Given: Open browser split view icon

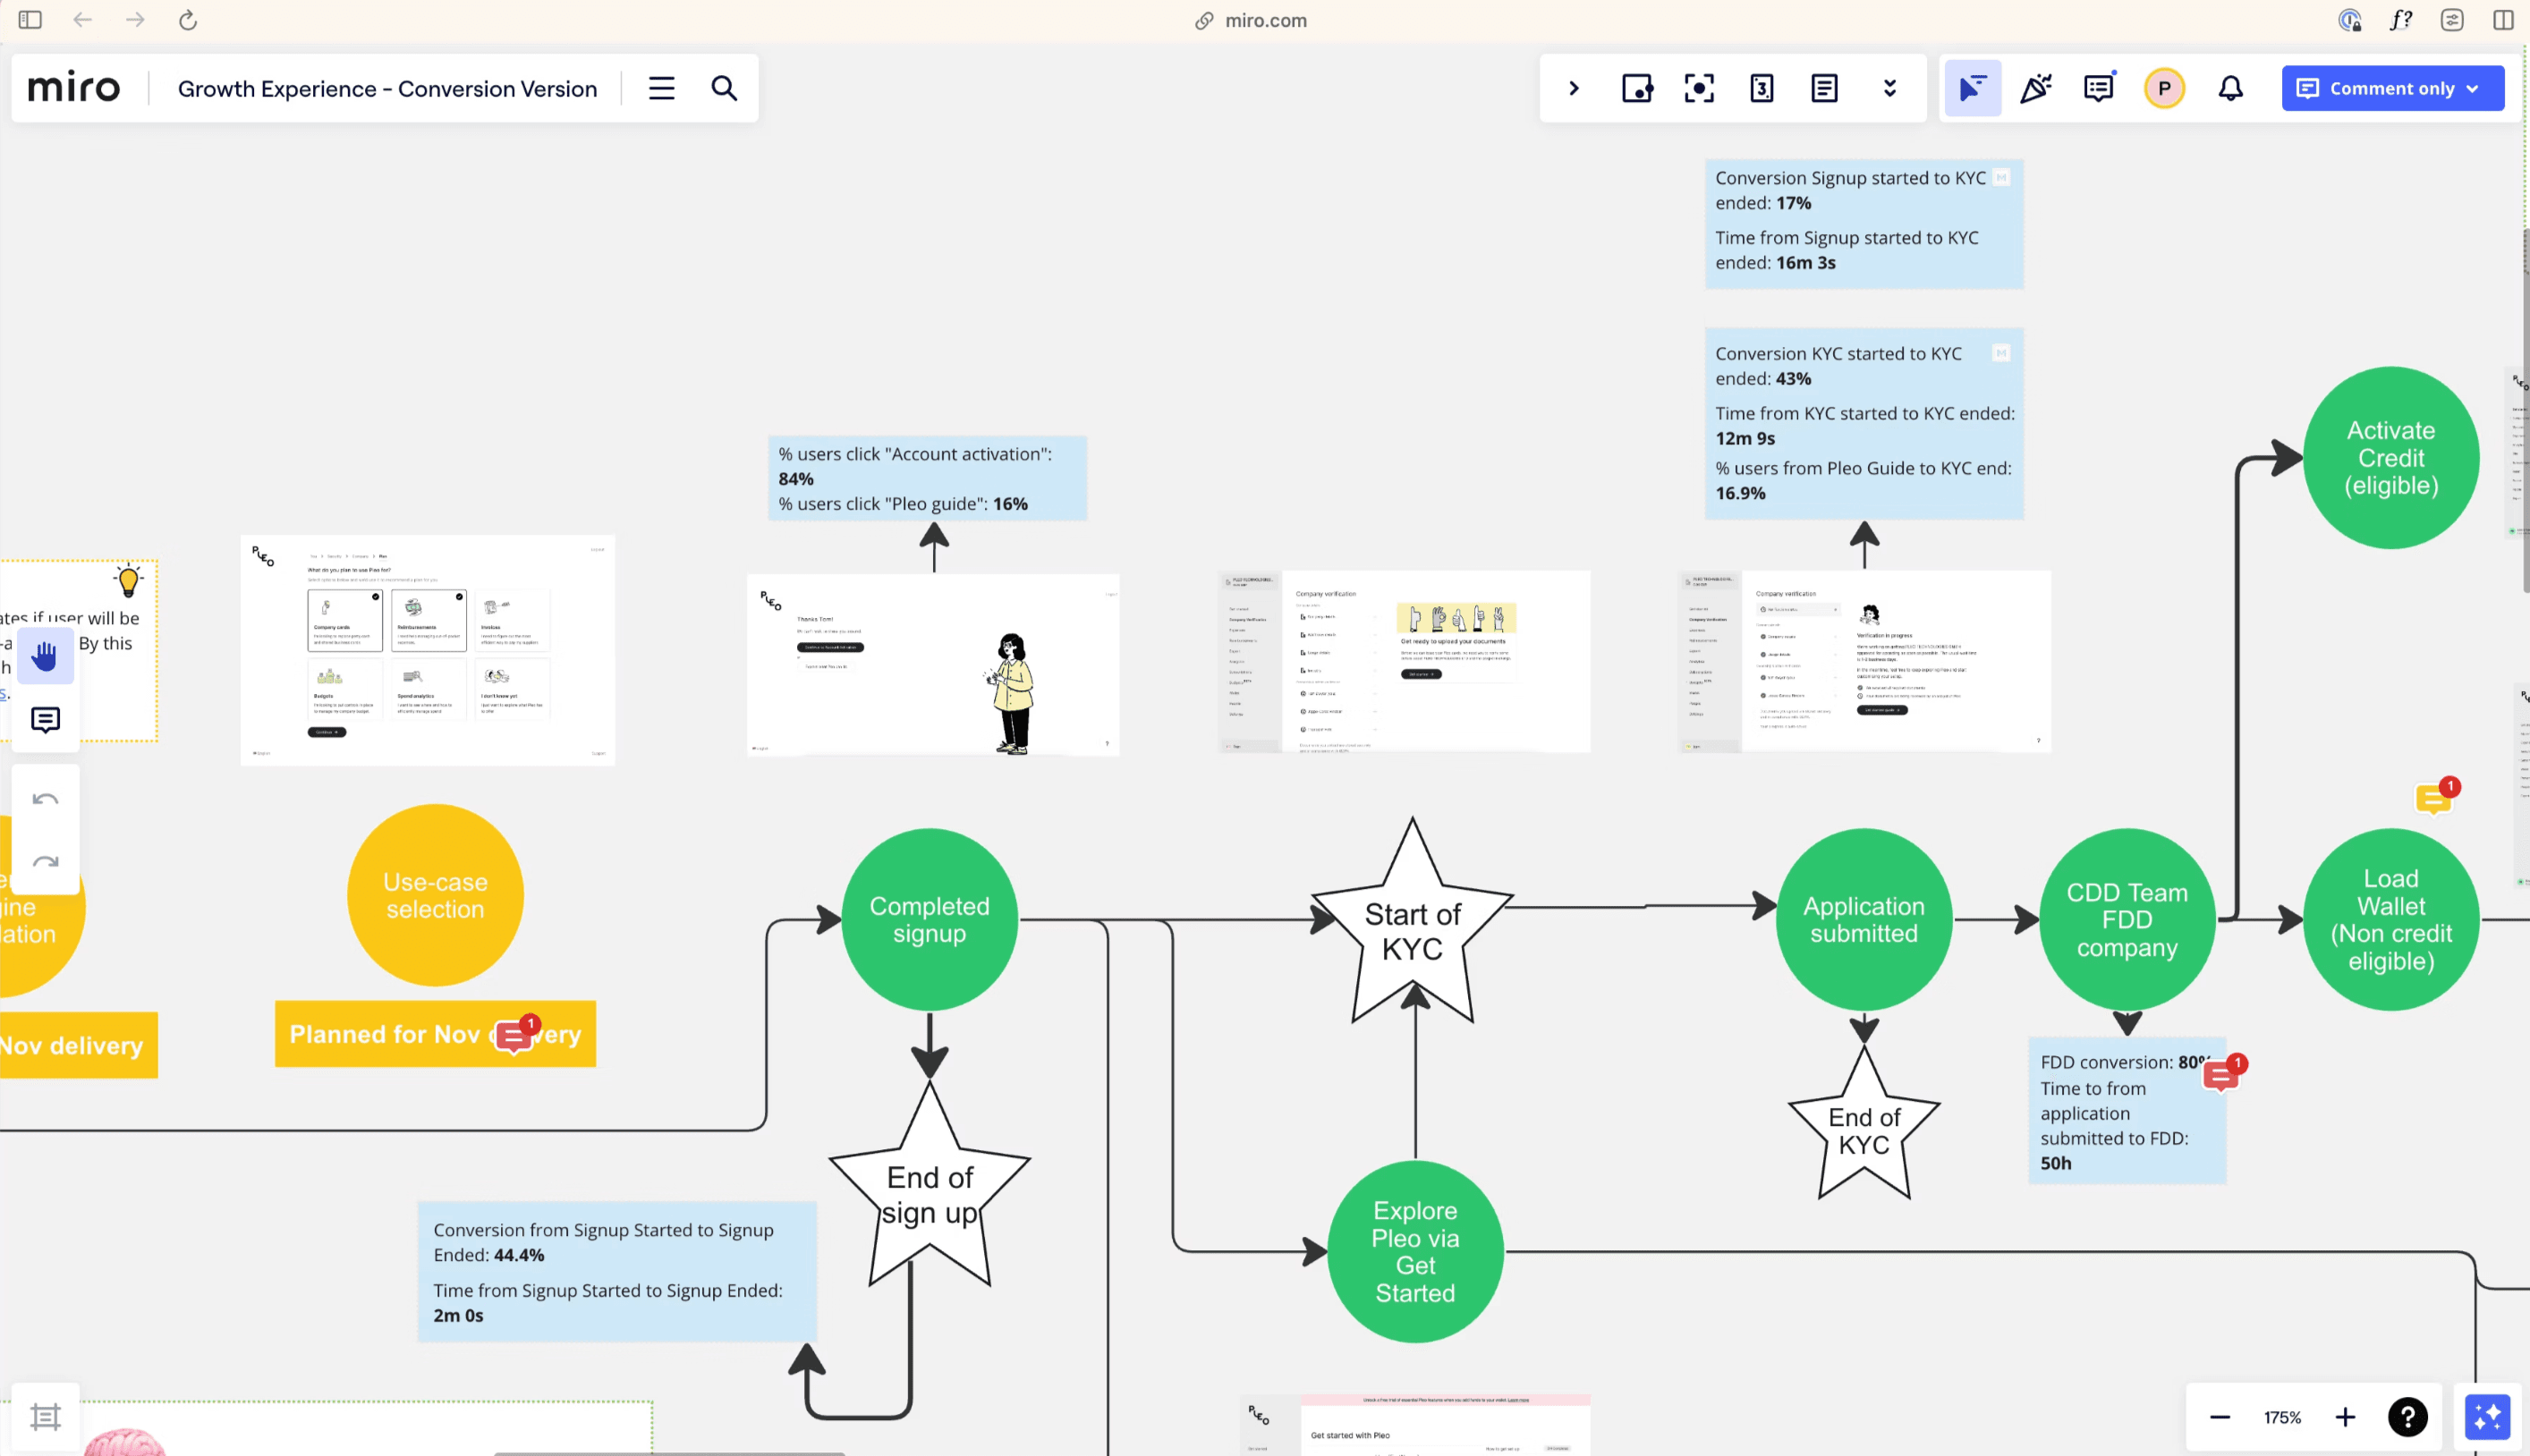Looking at the screenshot, I should pyautogui.click(x=2504, y=20).
